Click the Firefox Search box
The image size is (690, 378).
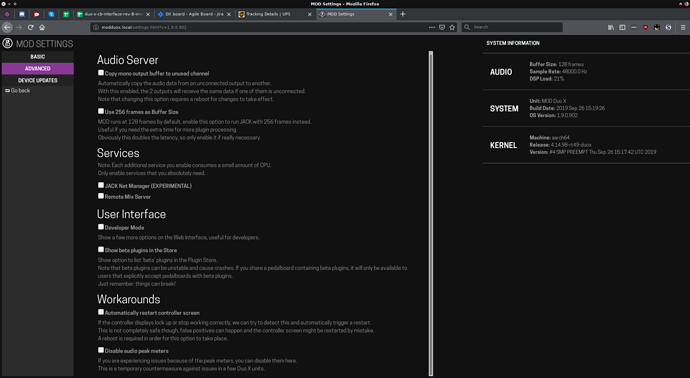click(x=512, y=27)
